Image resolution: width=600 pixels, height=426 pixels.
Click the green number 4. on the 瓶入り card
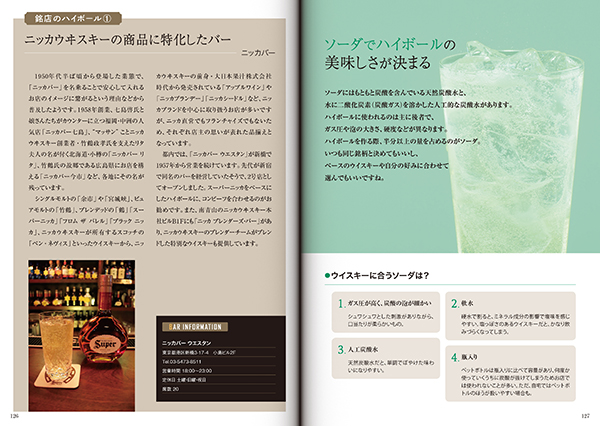455,357
